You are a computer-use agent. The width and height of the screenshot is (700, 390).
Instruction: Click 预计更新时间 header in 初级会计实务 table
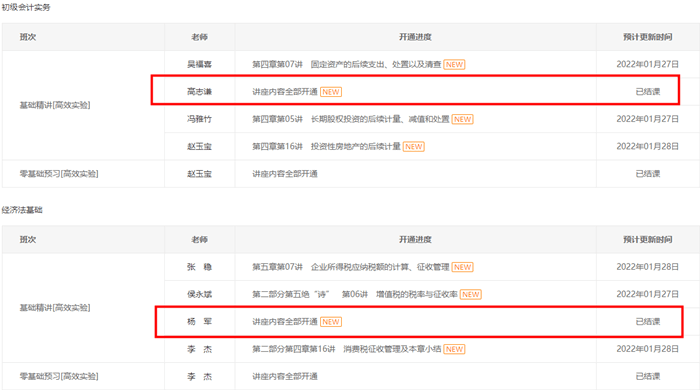(648, 37)
